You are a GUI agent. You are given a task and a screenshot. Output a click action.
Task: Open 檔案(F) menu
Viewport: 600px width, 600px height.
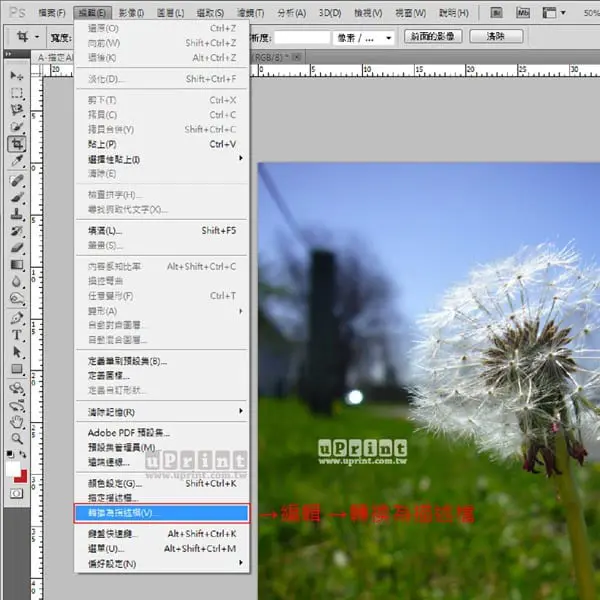click(x=52, y=13)
